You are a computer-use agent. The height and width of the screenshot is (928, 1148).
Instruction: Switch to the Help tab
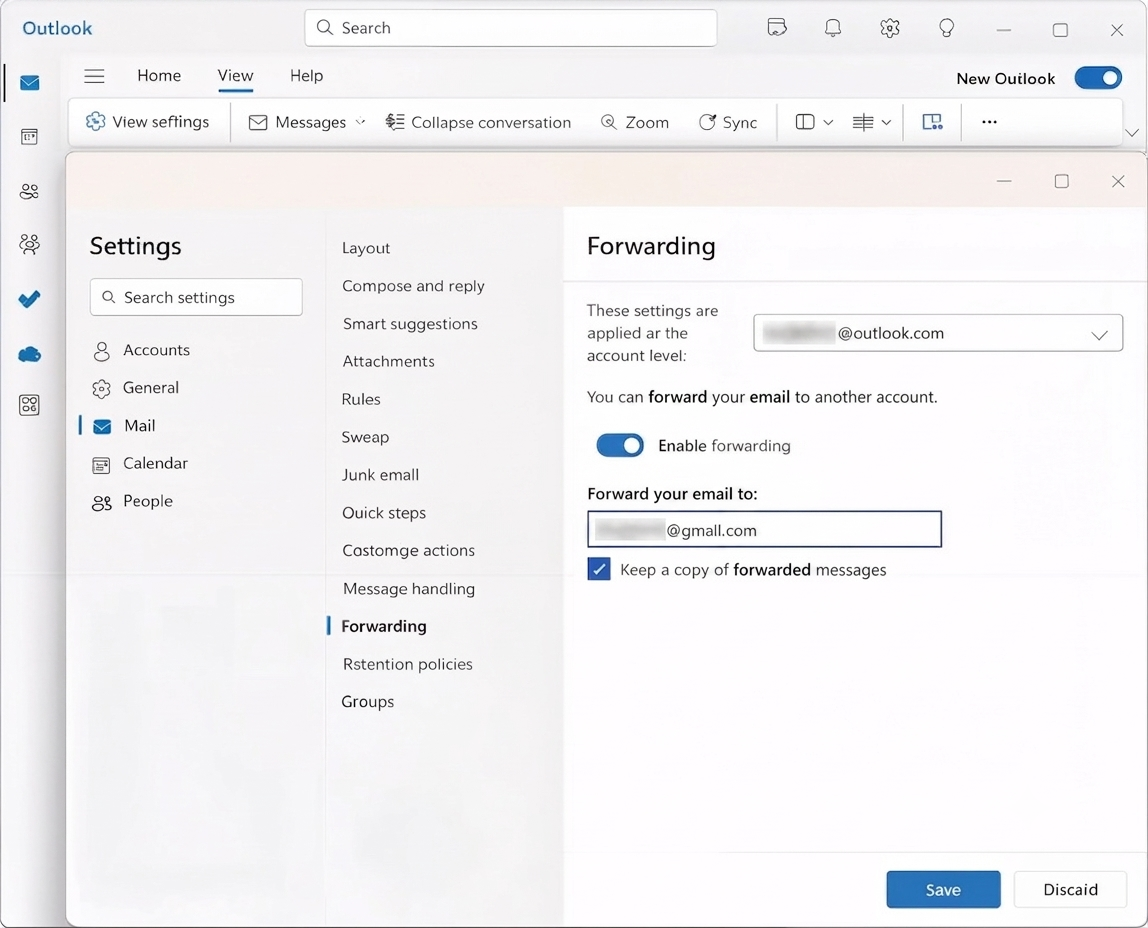click(306, 75)
